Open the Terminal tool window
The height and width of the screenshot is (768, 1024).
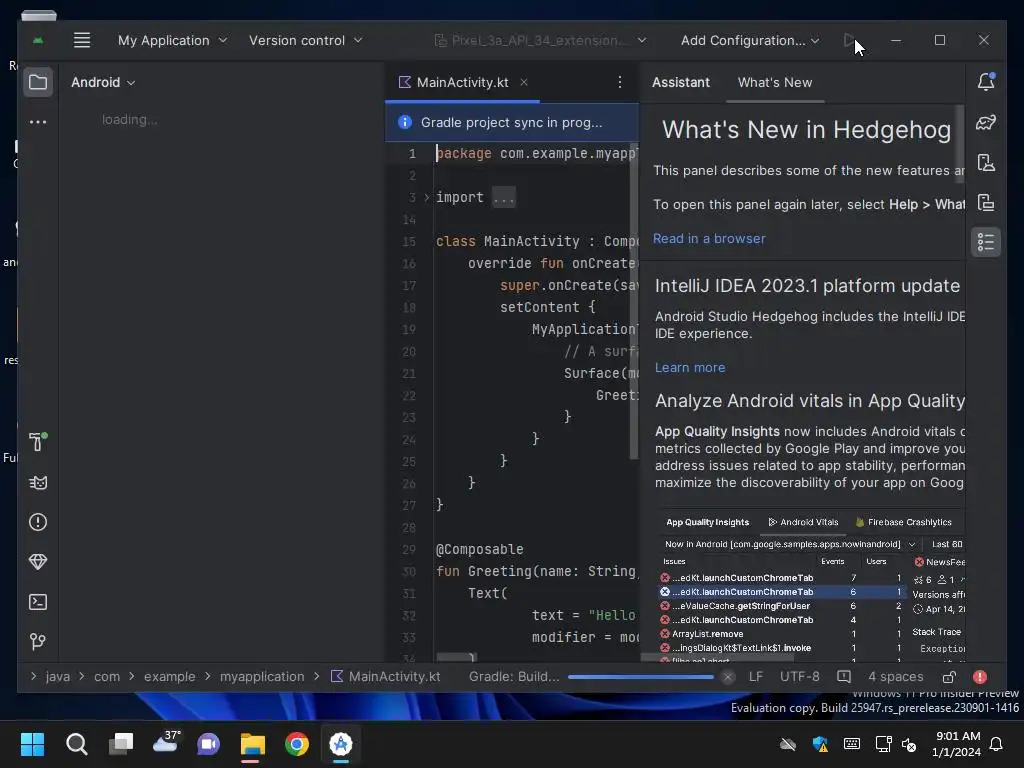[x=38, y=602]
